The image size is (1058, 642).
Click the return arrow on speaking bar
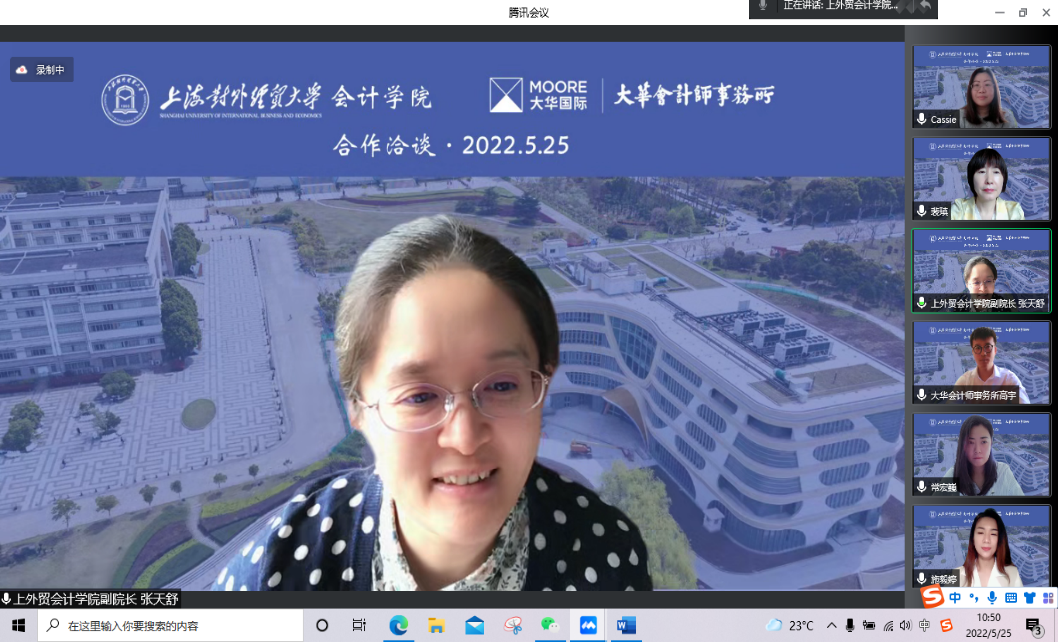click(x=926, y=6)
